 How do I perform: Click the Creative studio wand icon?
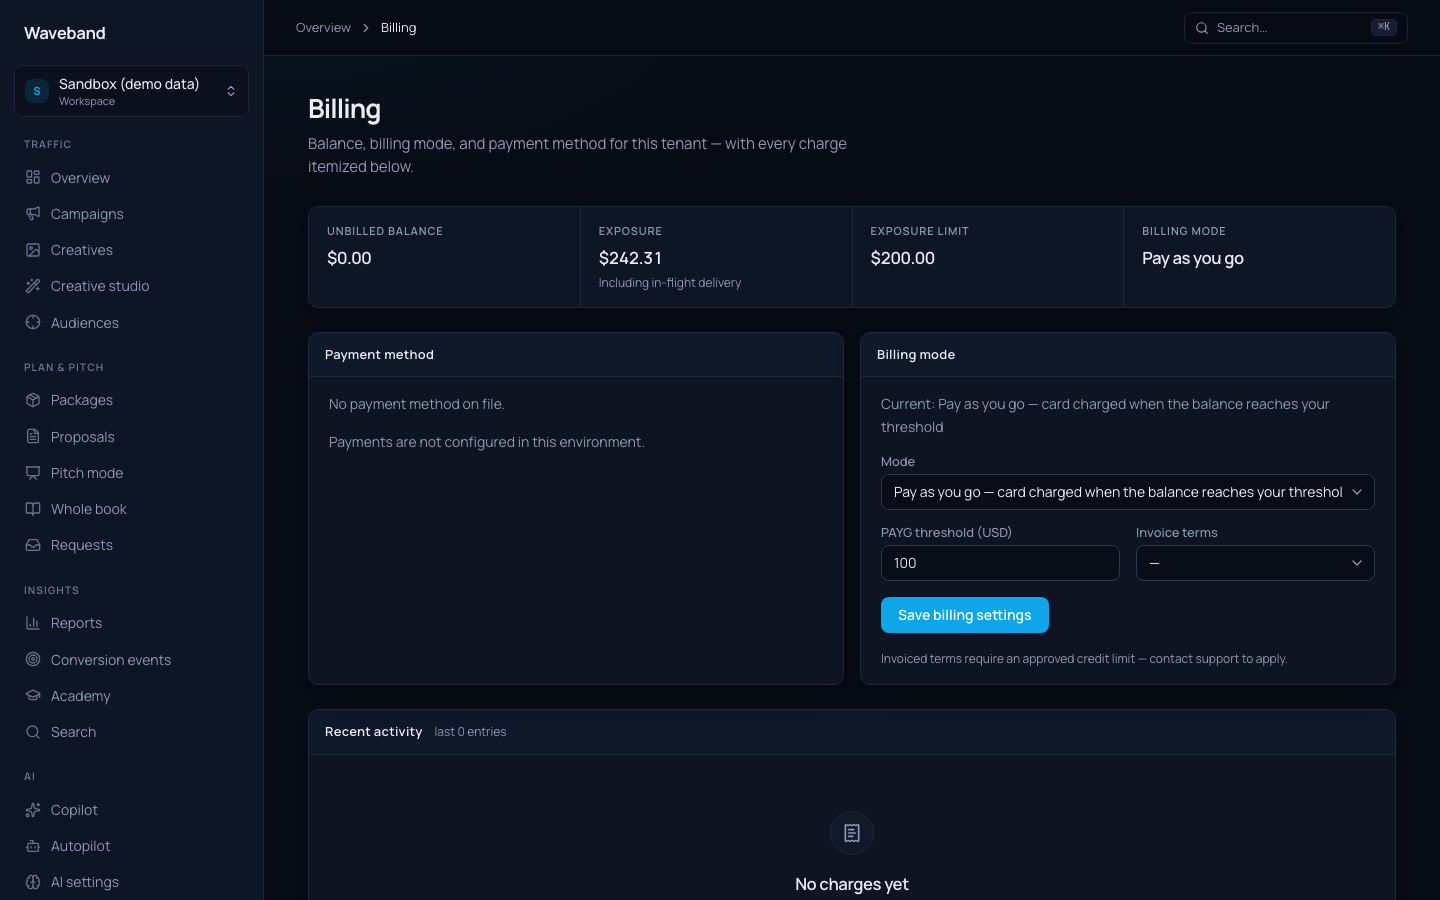(33, 286)
